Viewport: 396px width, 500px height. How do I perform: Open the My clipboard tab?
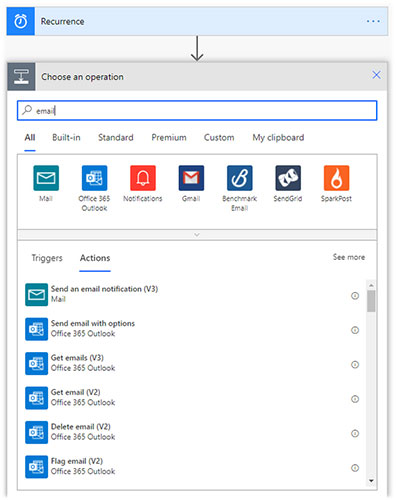(278, 137)
